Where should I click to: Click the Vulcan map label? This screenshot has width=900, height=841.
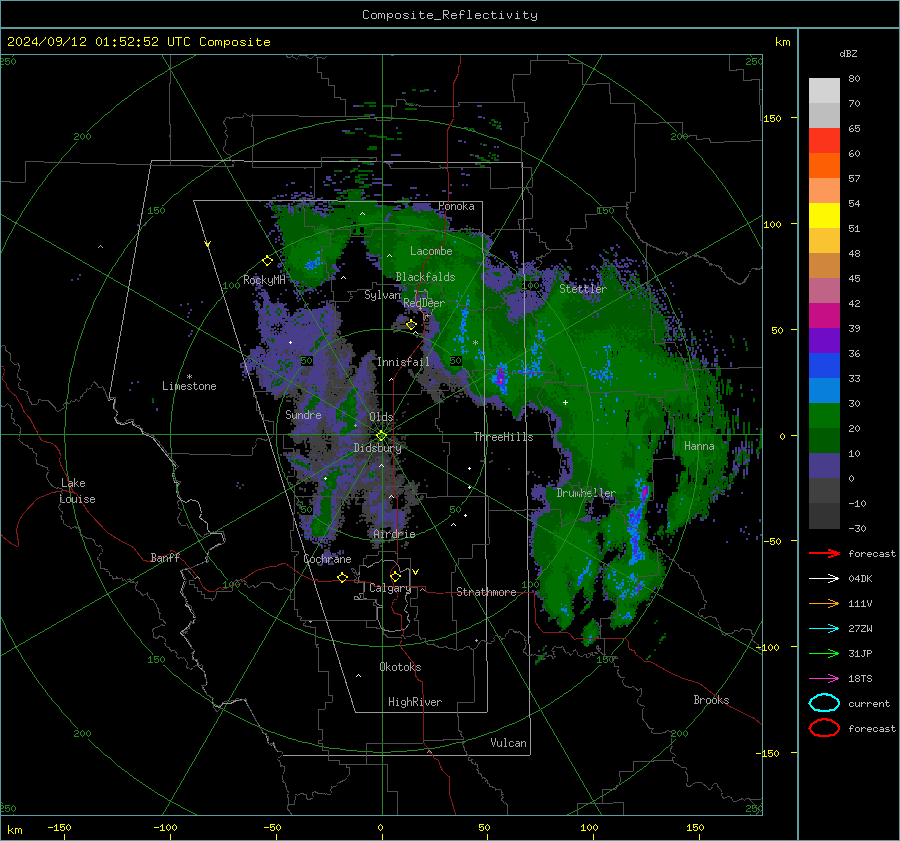pos(508,743)
